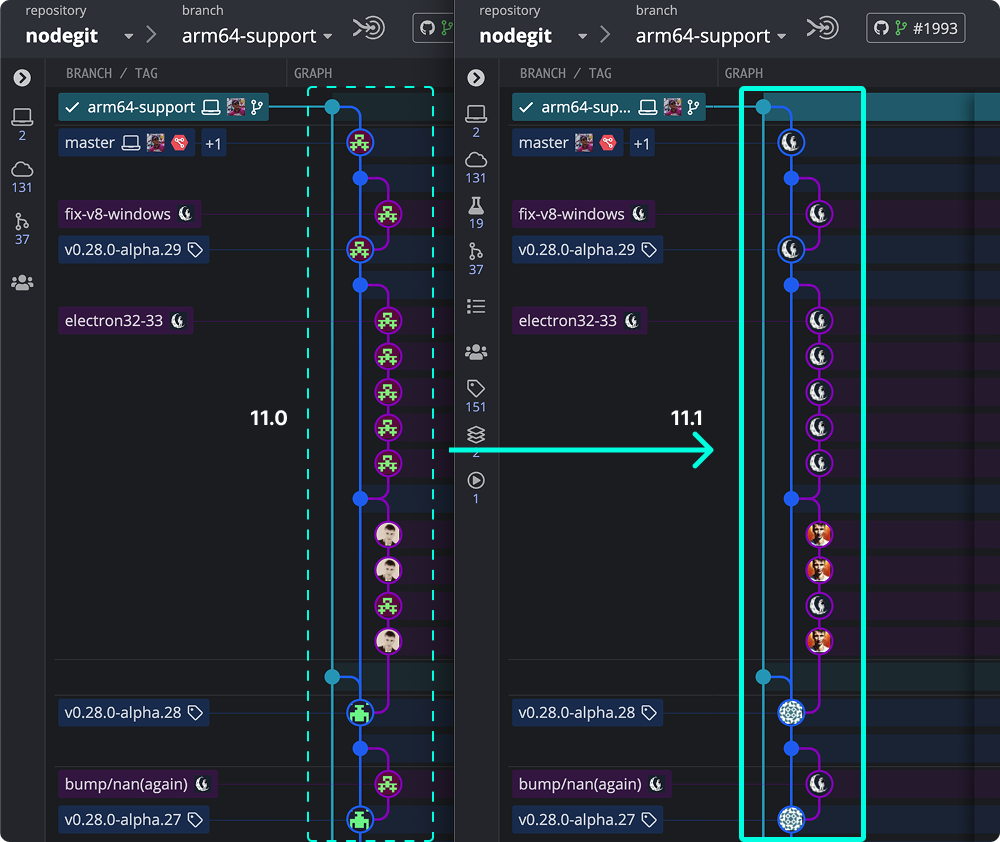
Task: Select arm64-support branch label in left panel
Action: (x=163, y=107)
